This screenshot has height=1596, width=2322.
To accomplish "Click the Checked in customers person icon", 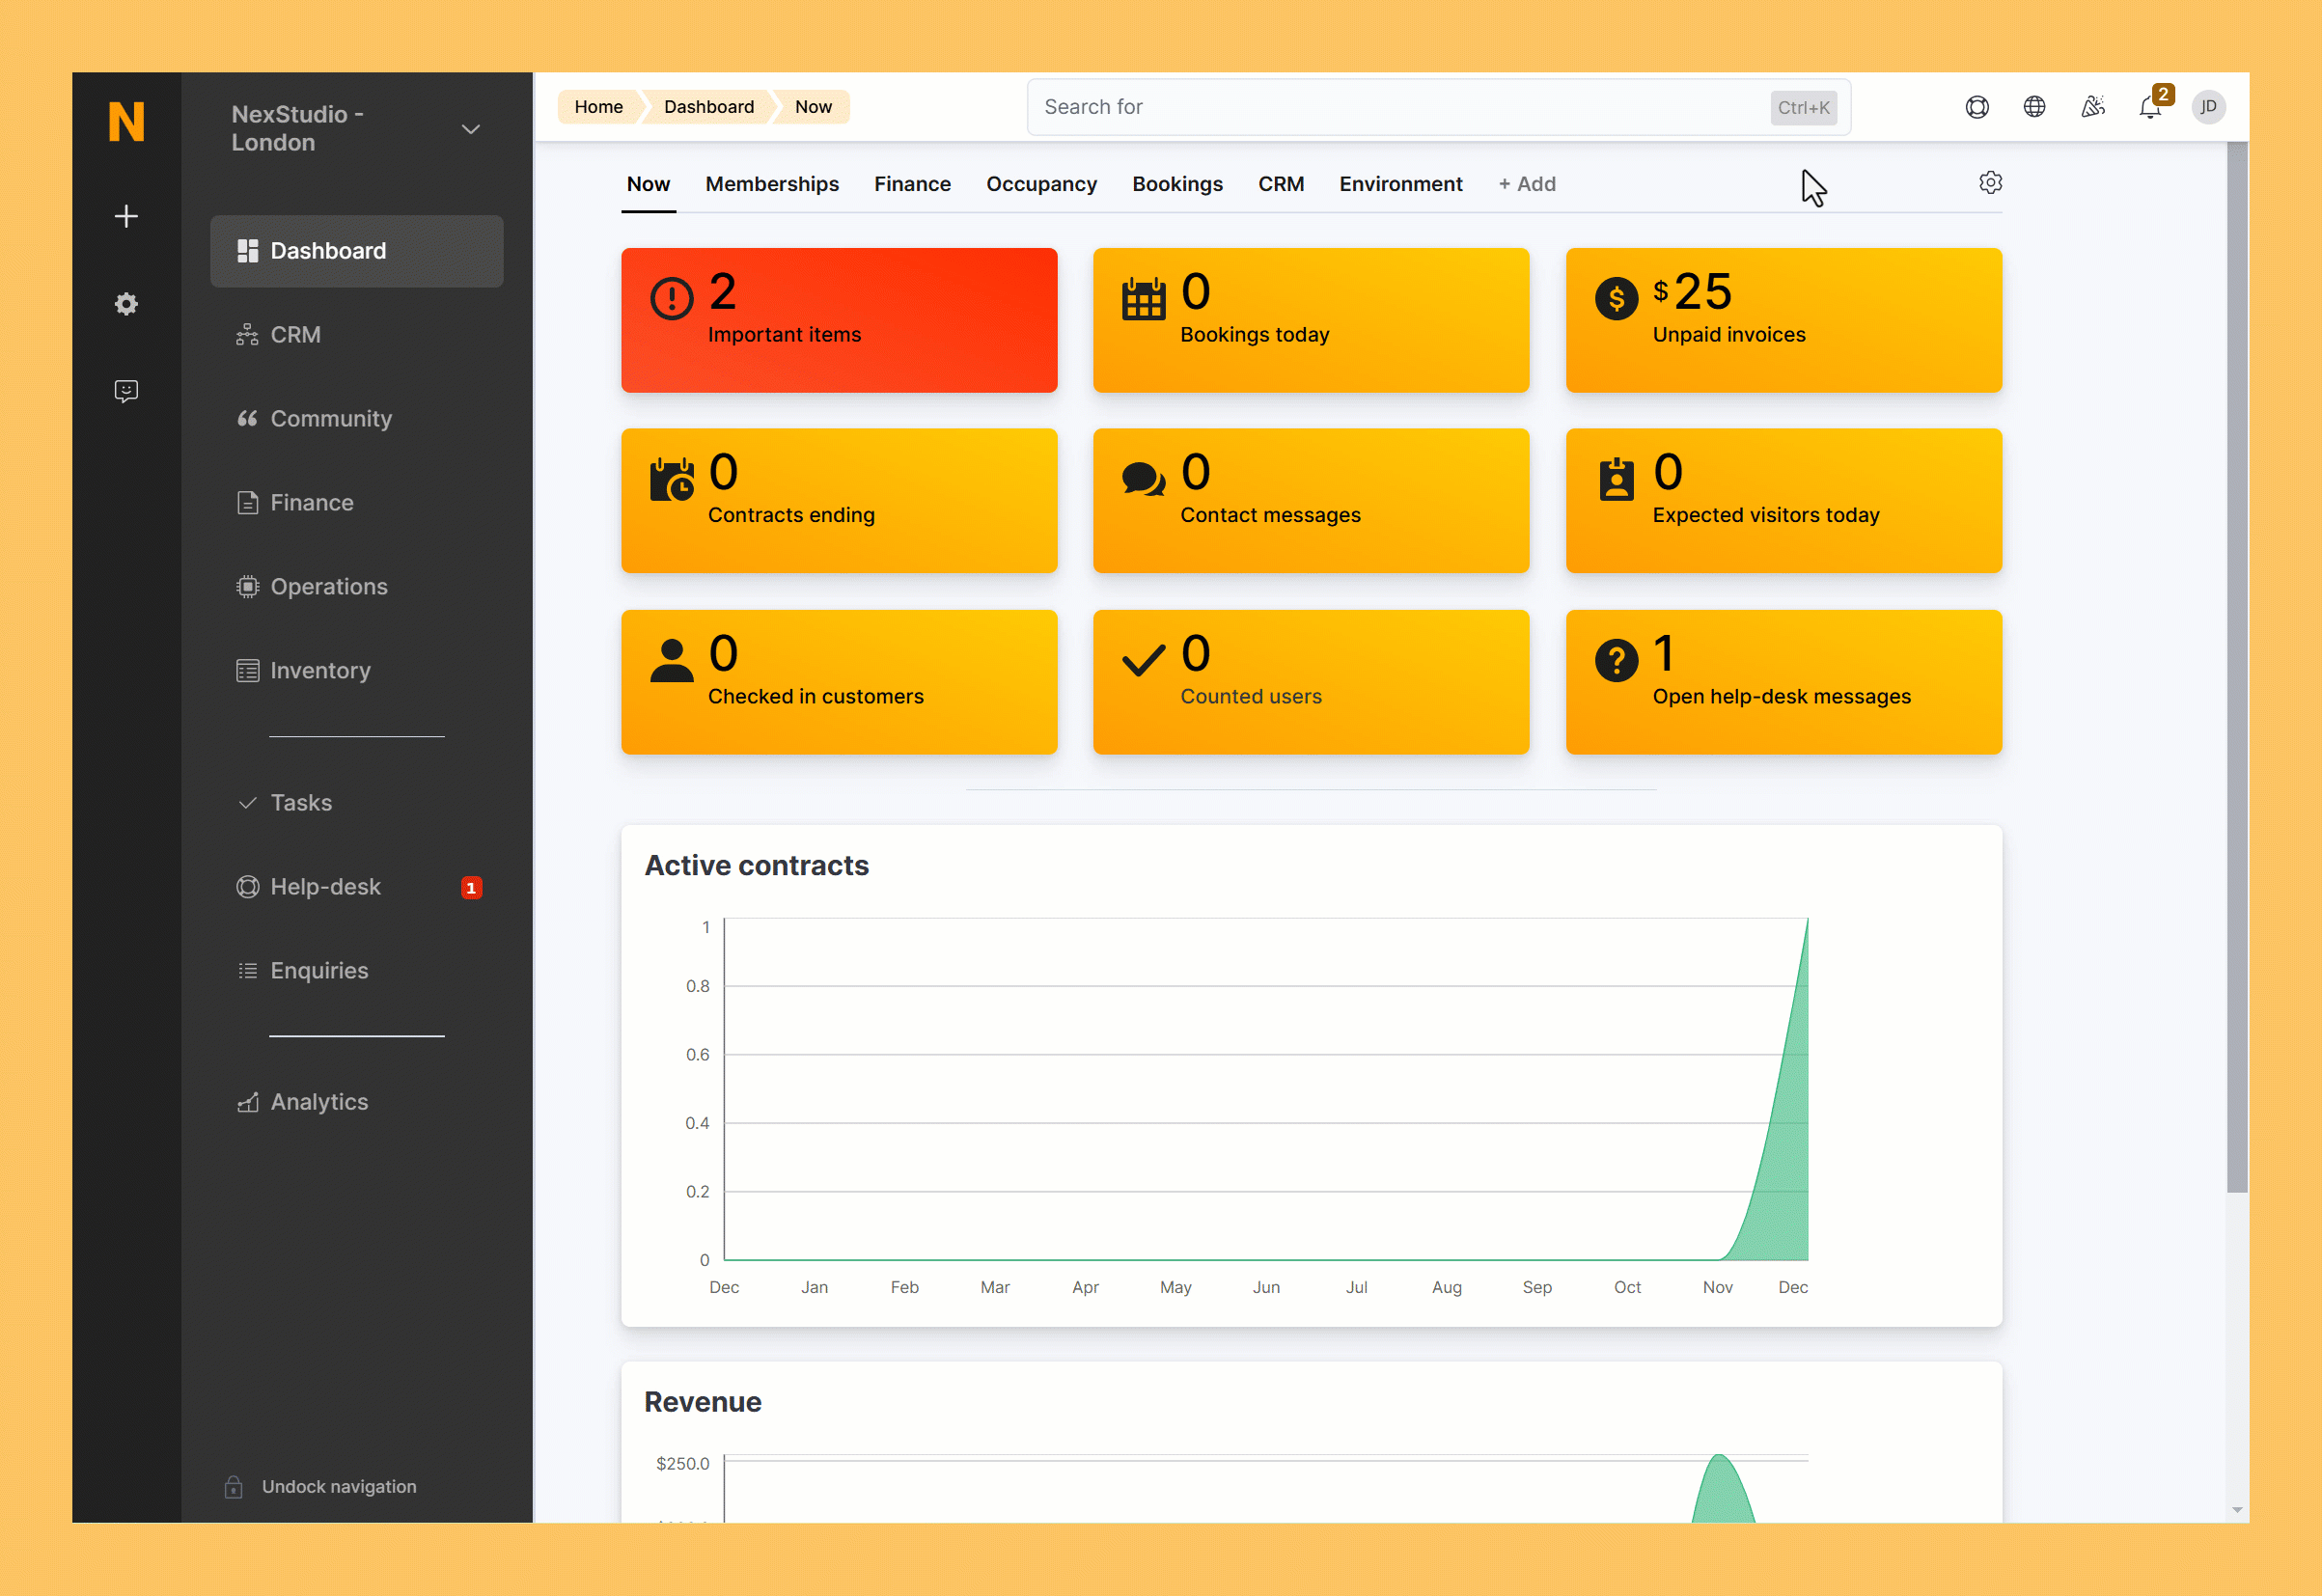I will (672, 660).
